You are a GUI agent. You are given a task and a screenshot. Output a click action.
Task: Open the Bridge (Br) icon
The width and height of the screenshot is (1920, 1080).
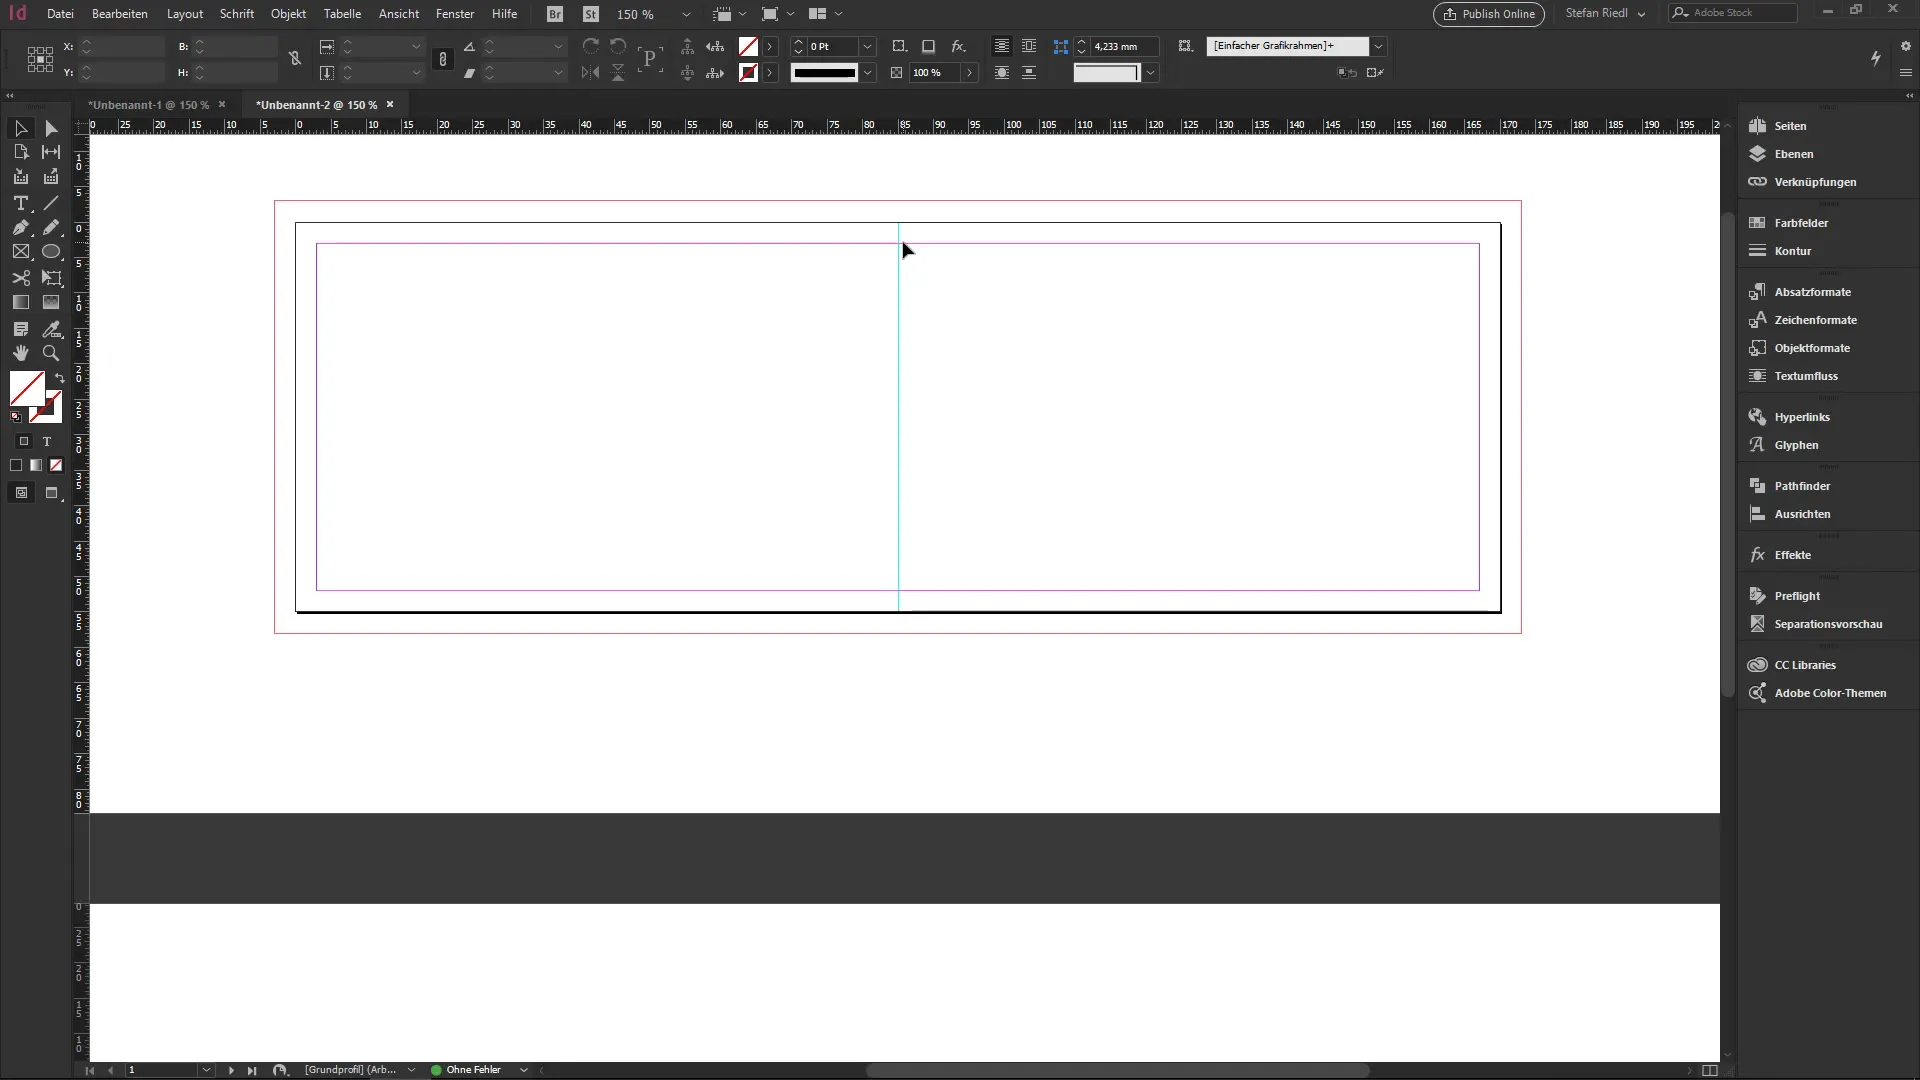click(555, 14)
